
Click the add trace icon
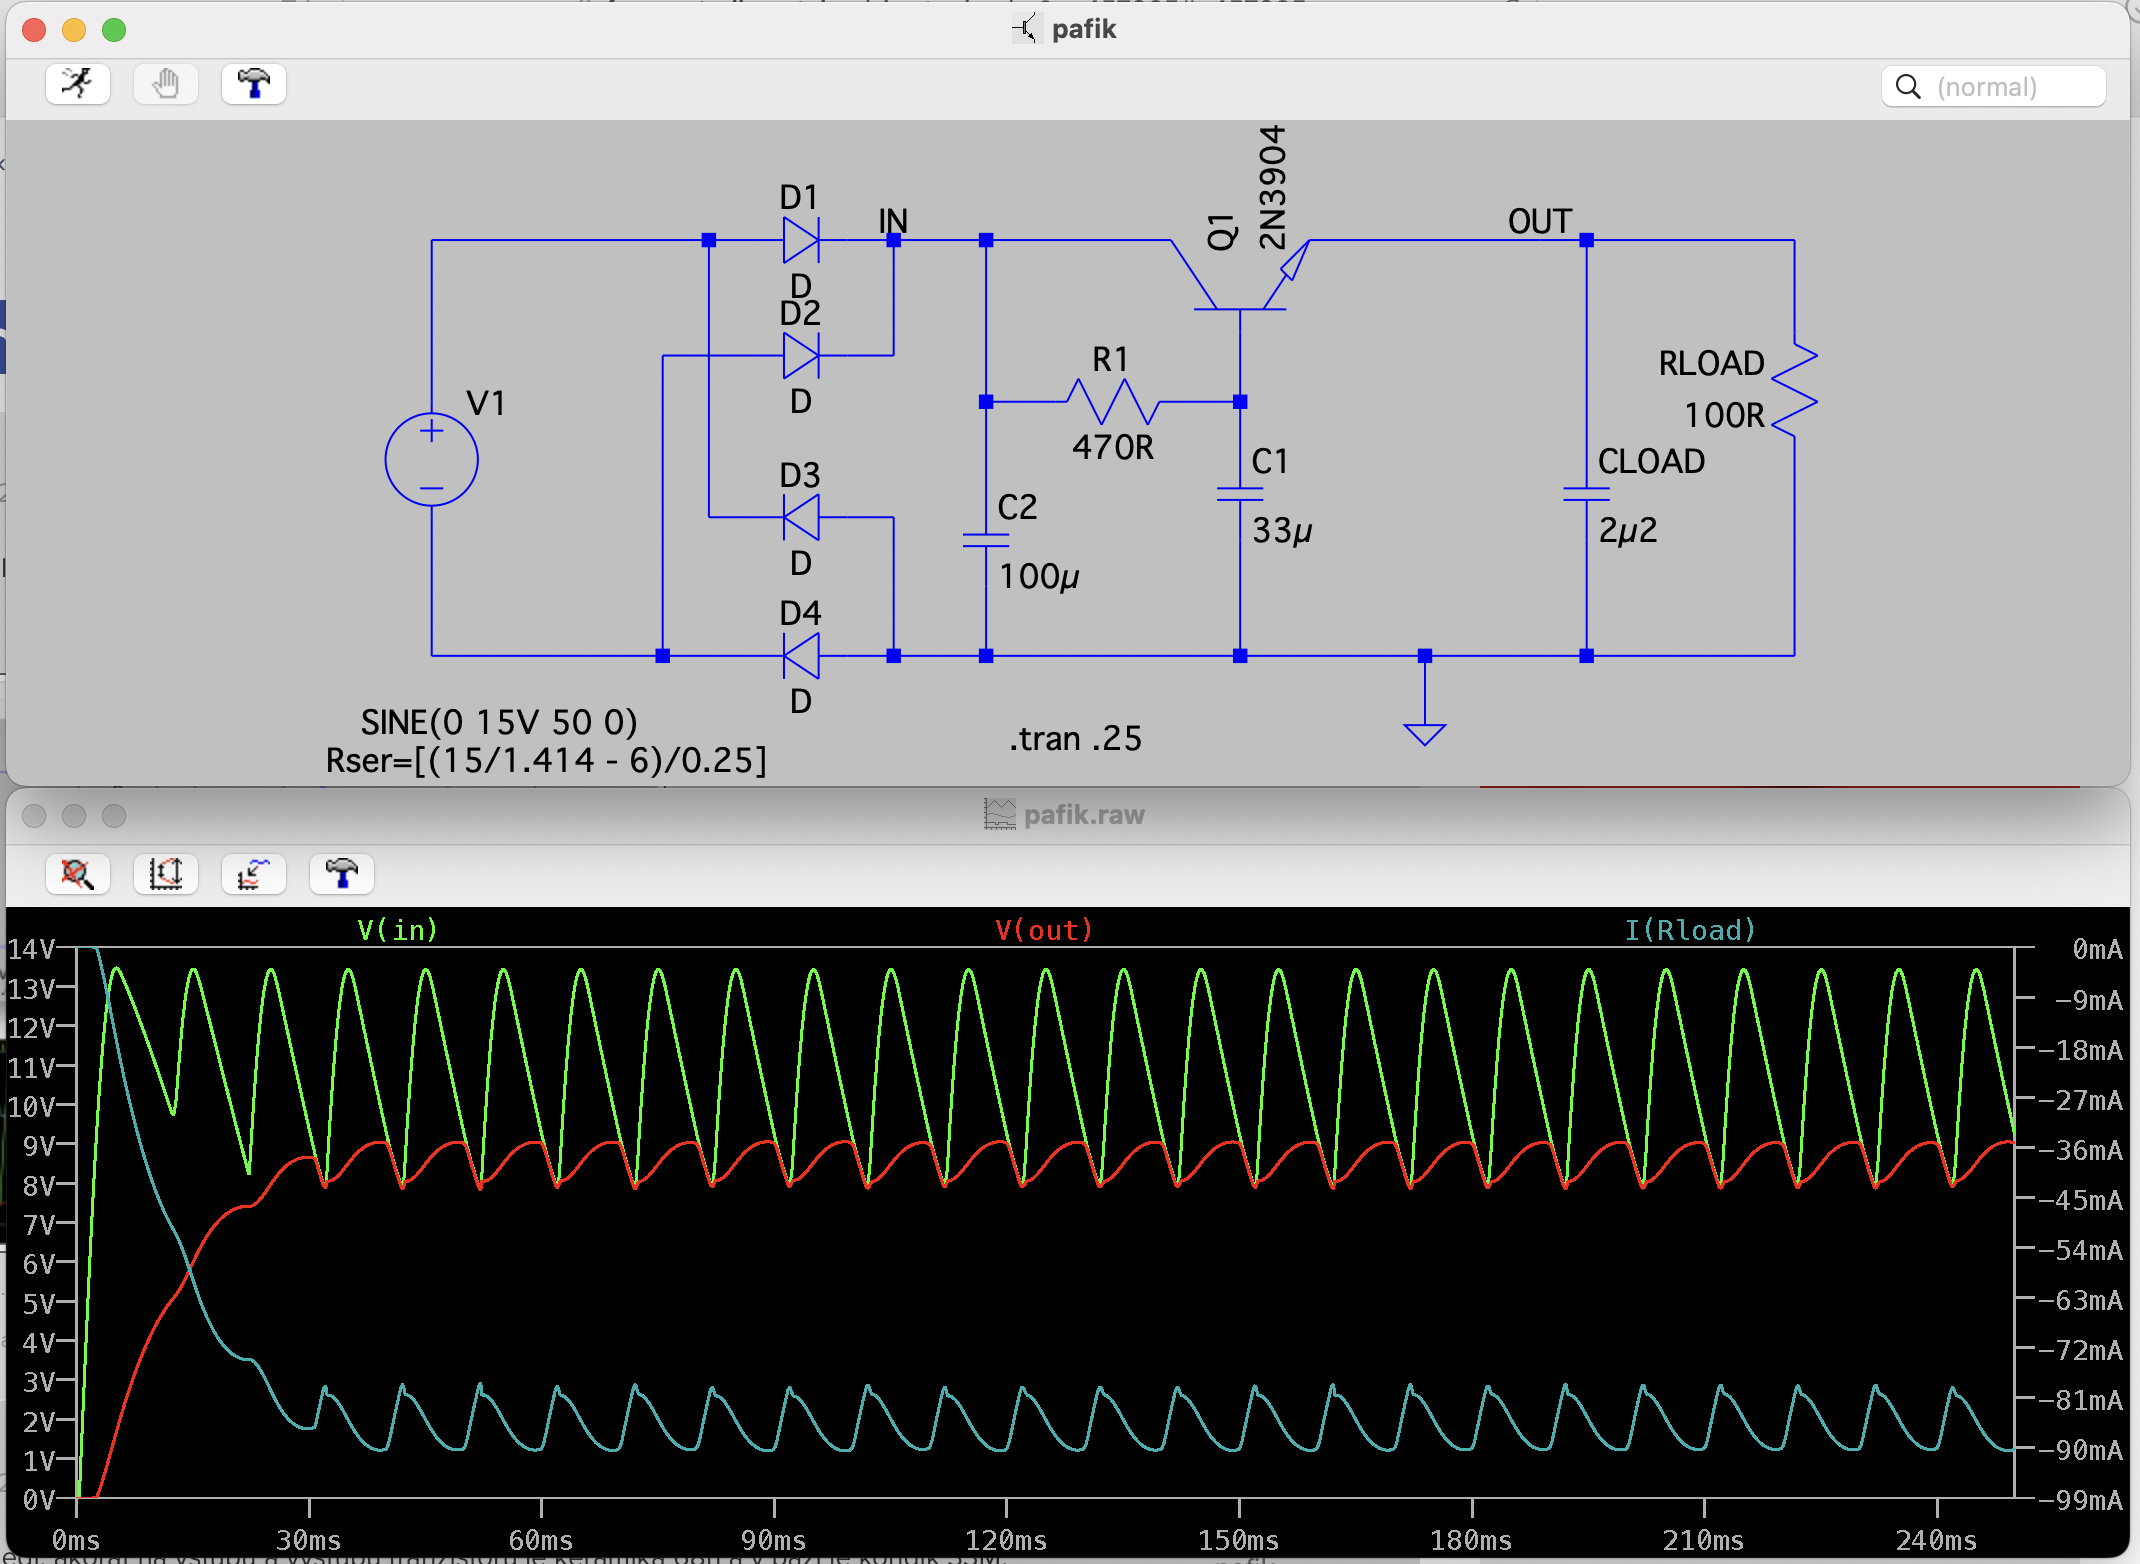click(253, 874)
